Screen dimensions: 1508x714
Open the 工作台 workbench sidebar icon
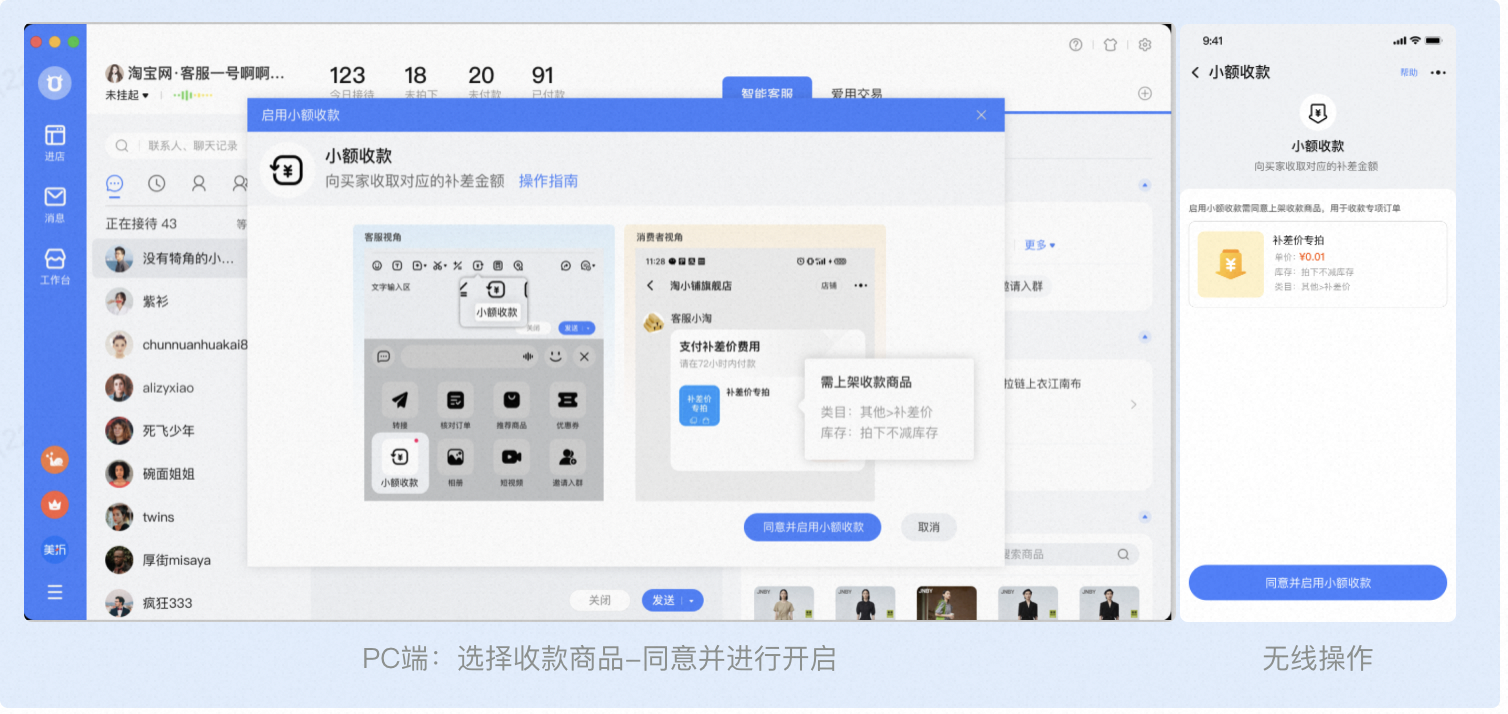pyautogui.click(x=55, y=266)
